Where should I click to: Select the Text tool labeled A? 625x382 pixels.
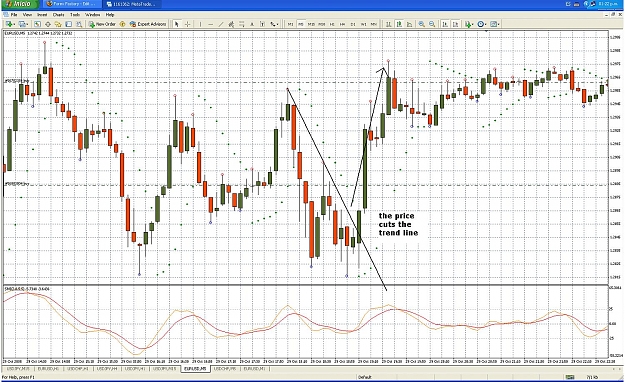tap(252, 24)
